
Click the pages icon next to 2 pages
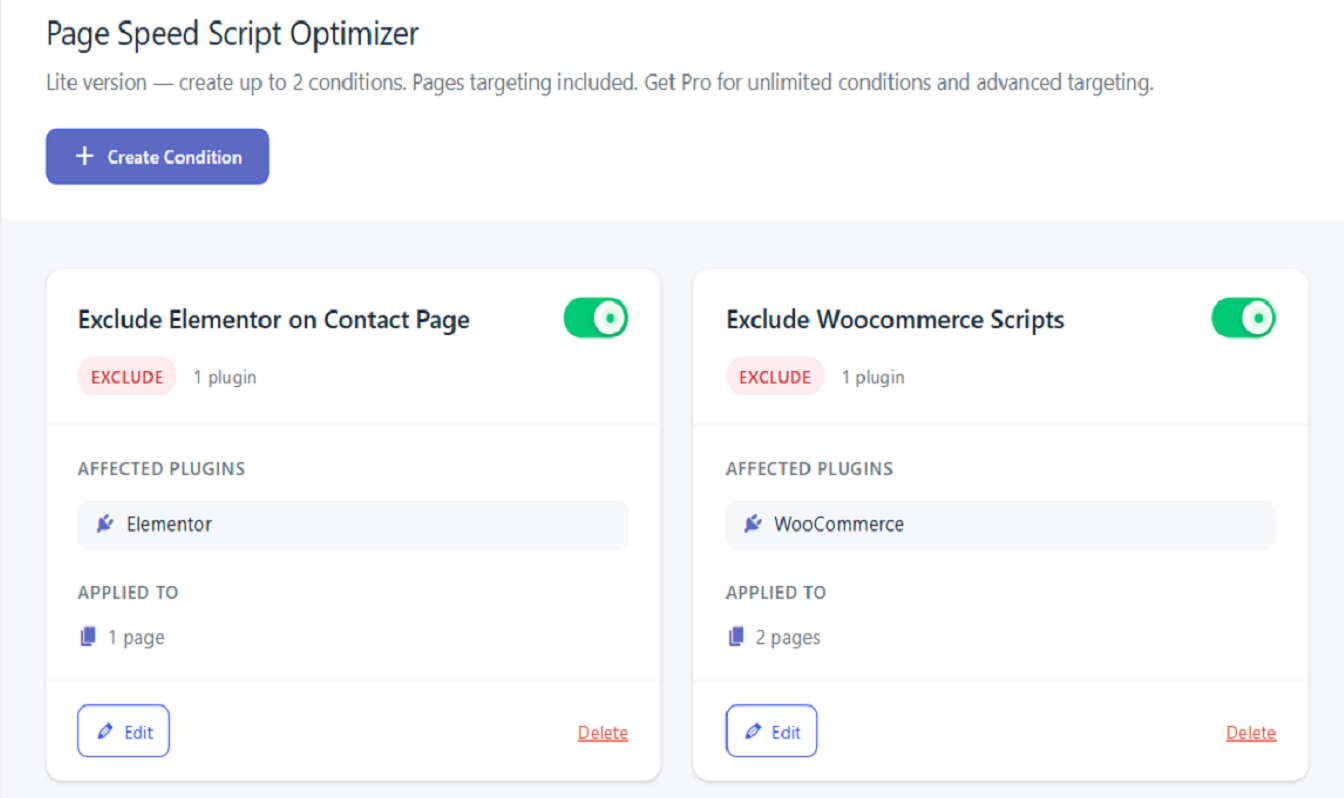737,637
